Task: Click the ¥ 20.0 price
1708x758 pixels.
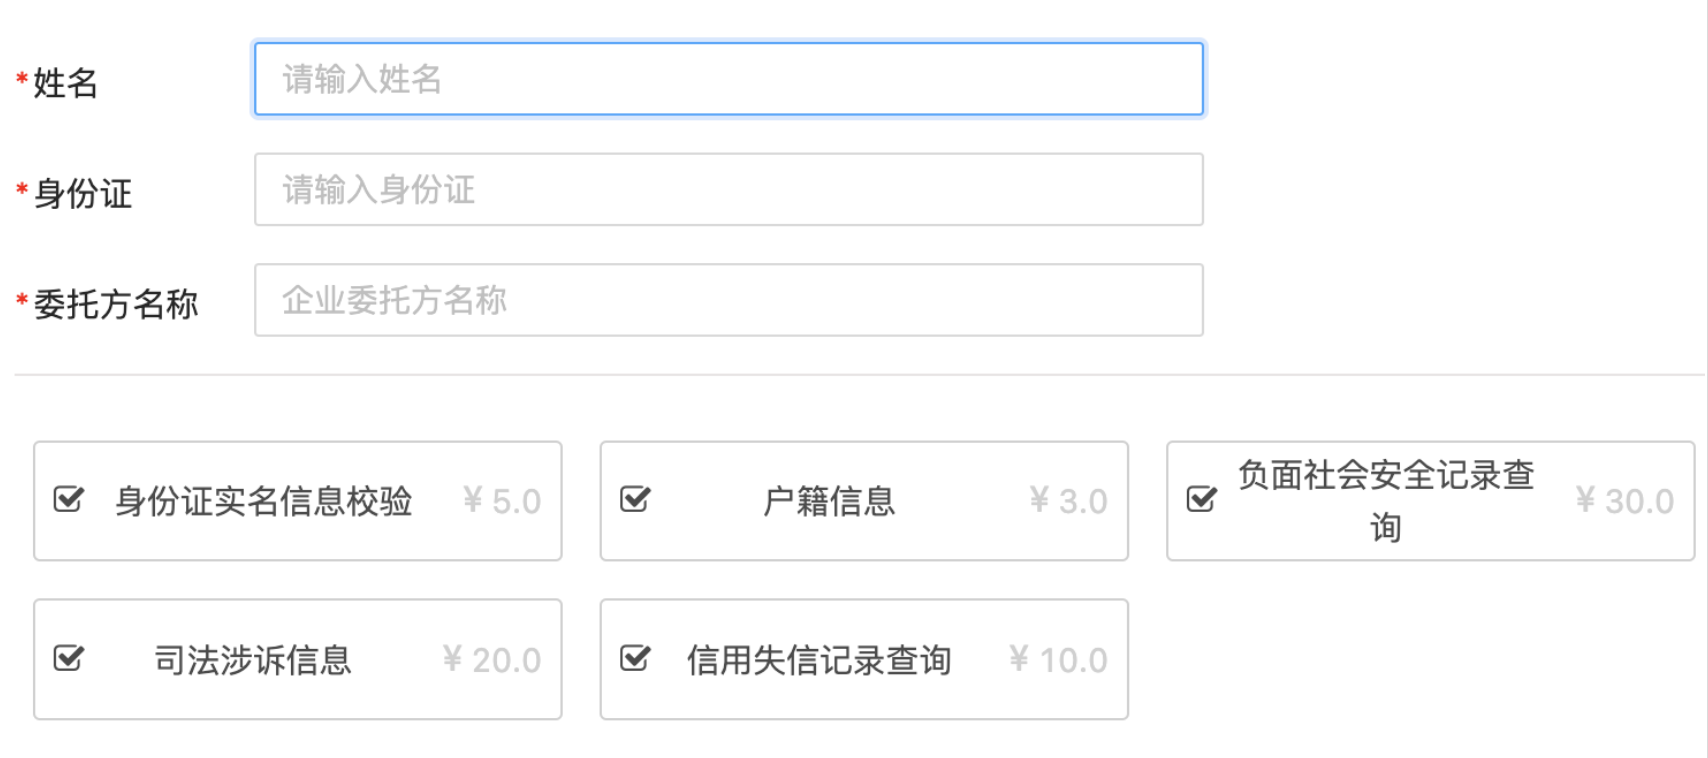Action: (492, 660)
